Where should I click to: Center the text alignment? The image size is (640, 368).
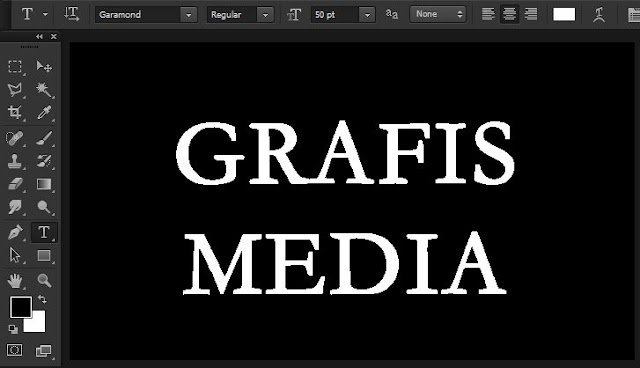click(509, 14)
